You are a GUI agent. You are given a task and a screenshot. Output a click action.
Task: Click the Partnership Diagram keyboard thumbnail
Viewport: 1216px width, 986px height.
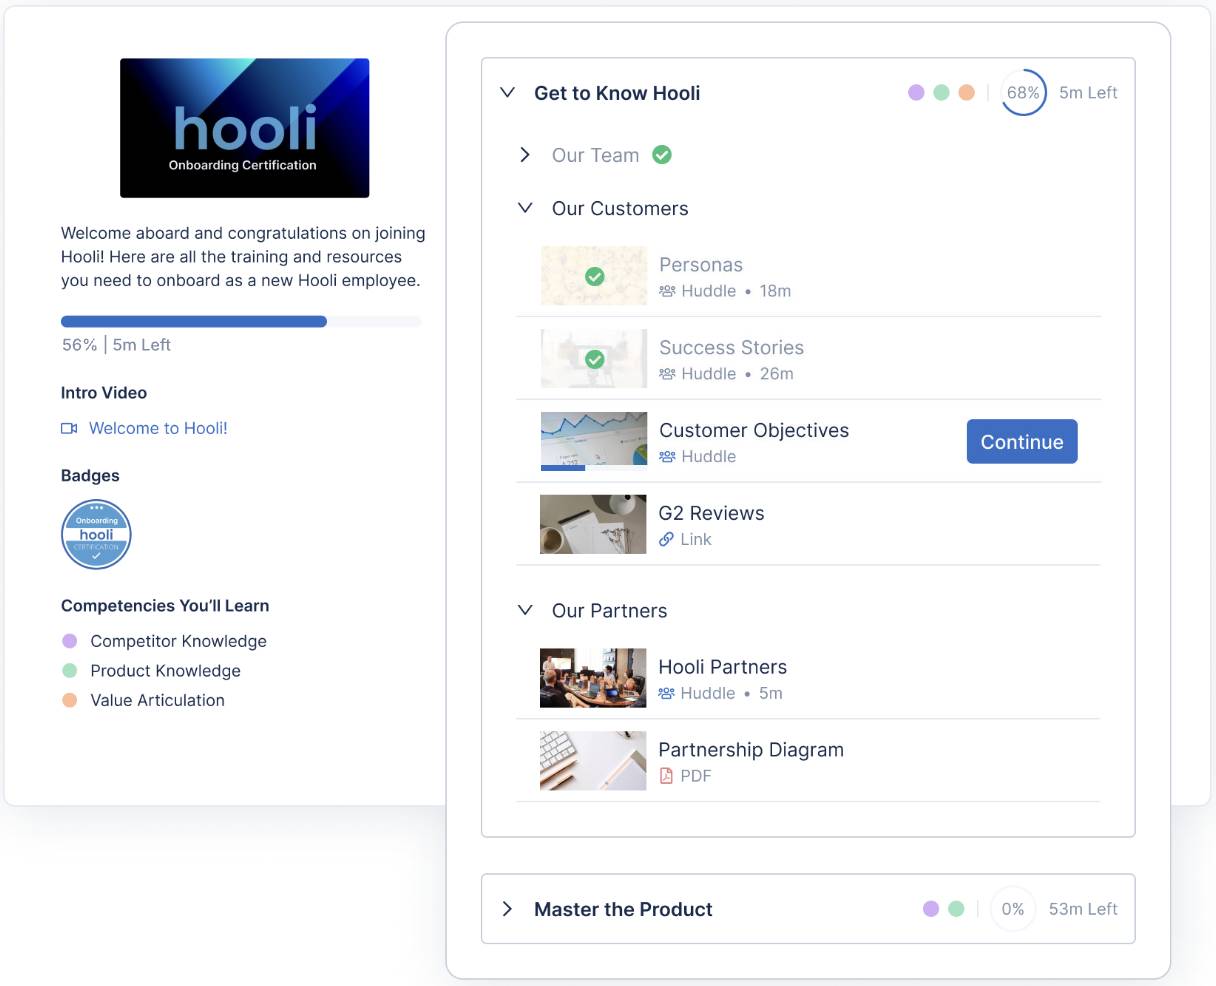[593, 760]
